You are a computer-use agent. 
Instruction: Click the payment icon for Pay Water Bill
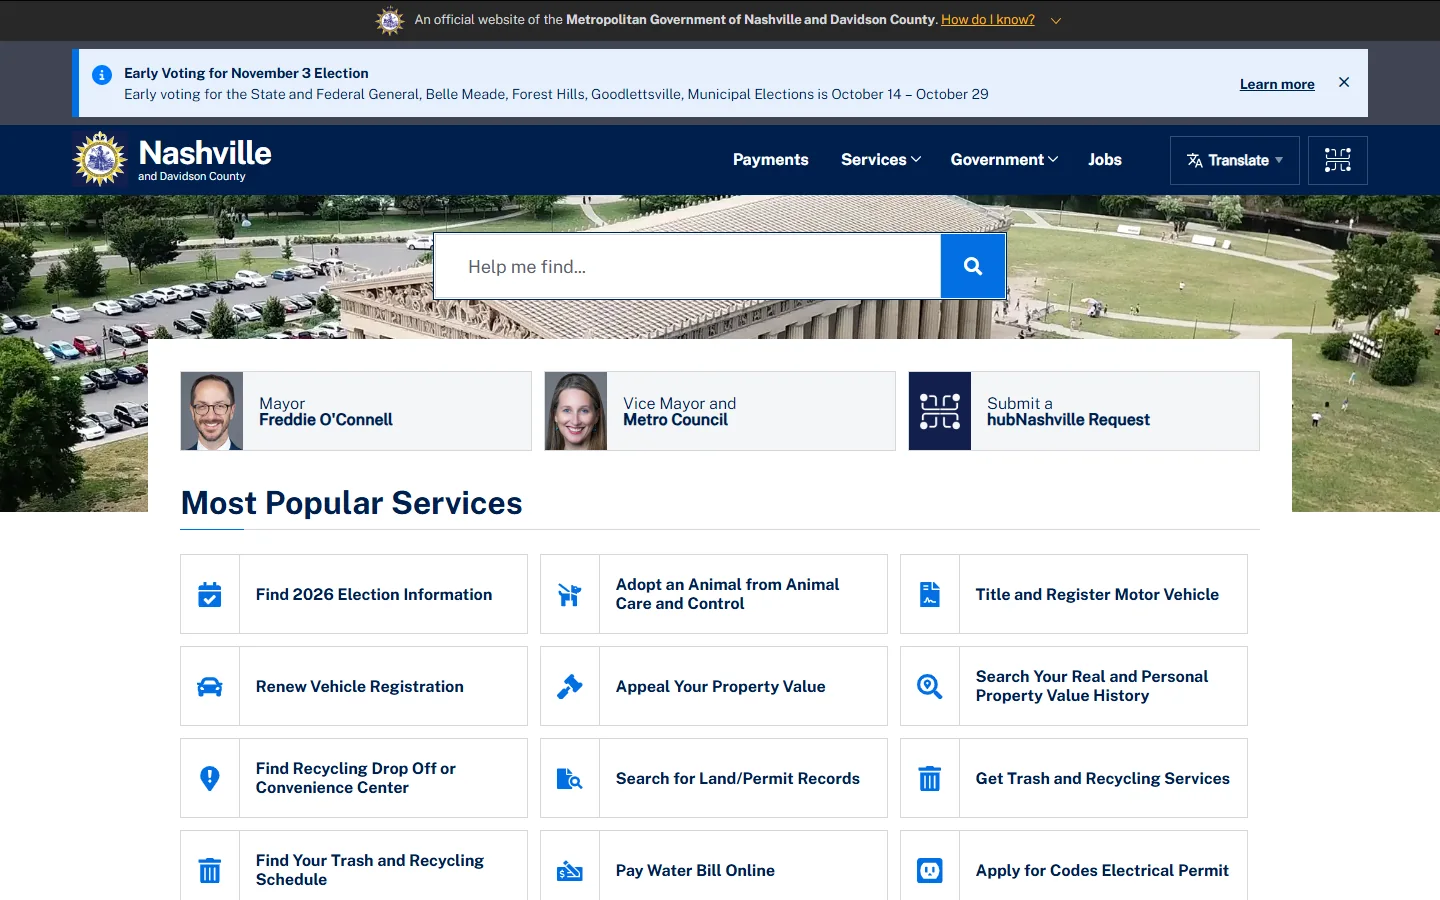point(570,870)
